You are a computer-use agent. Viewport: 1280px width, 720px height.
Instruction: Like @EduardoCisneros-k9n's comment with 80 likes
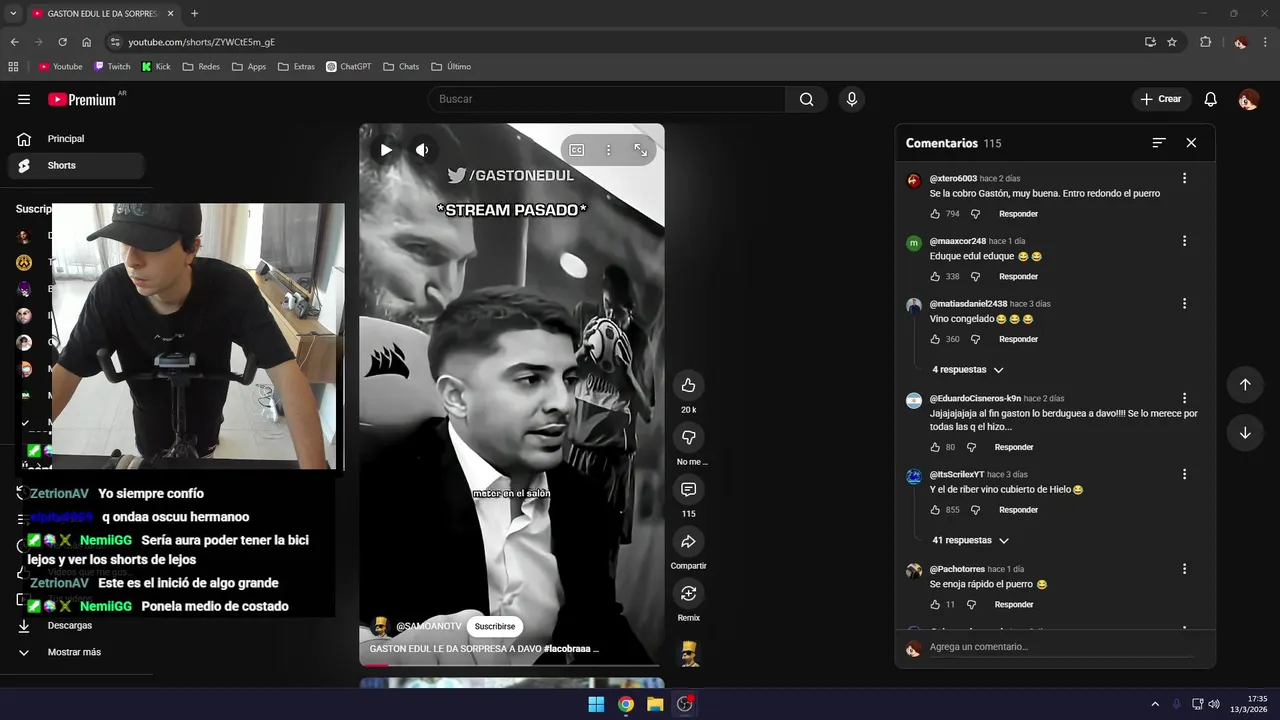click(x=935, y=447)
